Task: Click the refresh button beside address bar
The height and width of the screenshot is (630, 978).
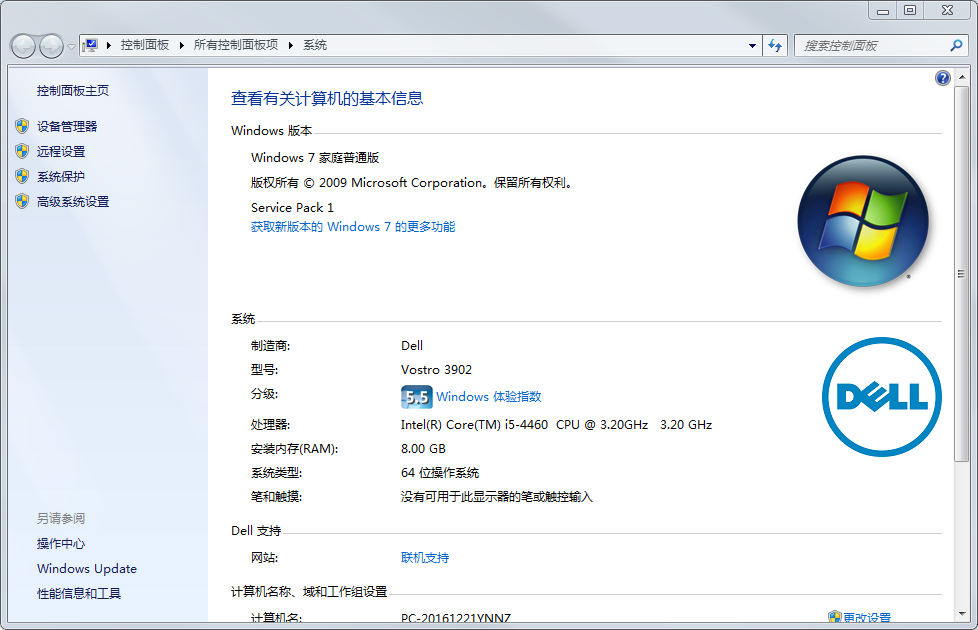Action: click(x=775, y=45)
